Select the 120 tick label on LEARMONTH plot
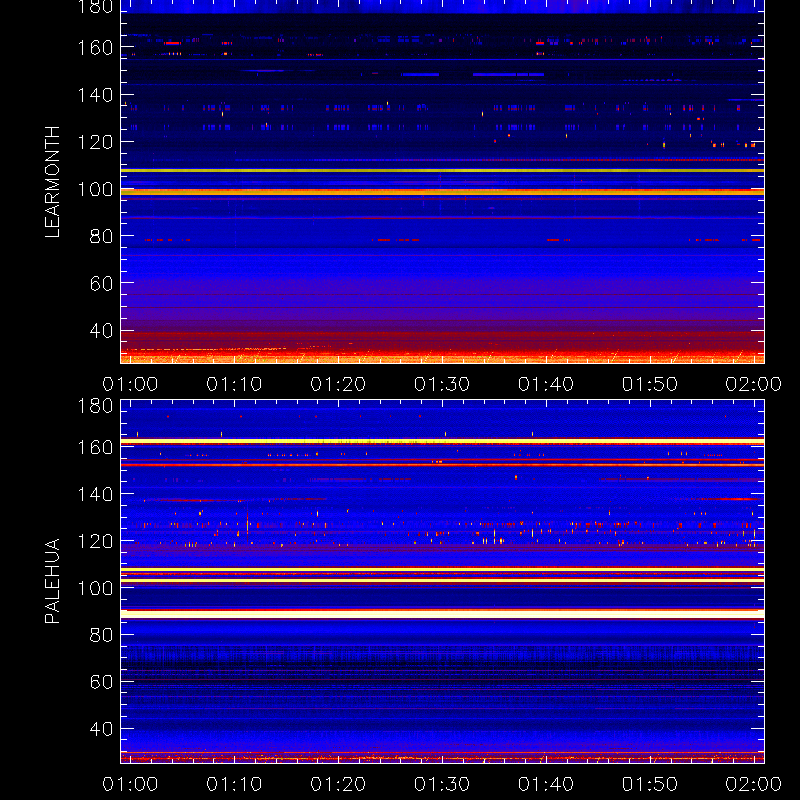This screenshot has height=800, width=800. point(95,142)
